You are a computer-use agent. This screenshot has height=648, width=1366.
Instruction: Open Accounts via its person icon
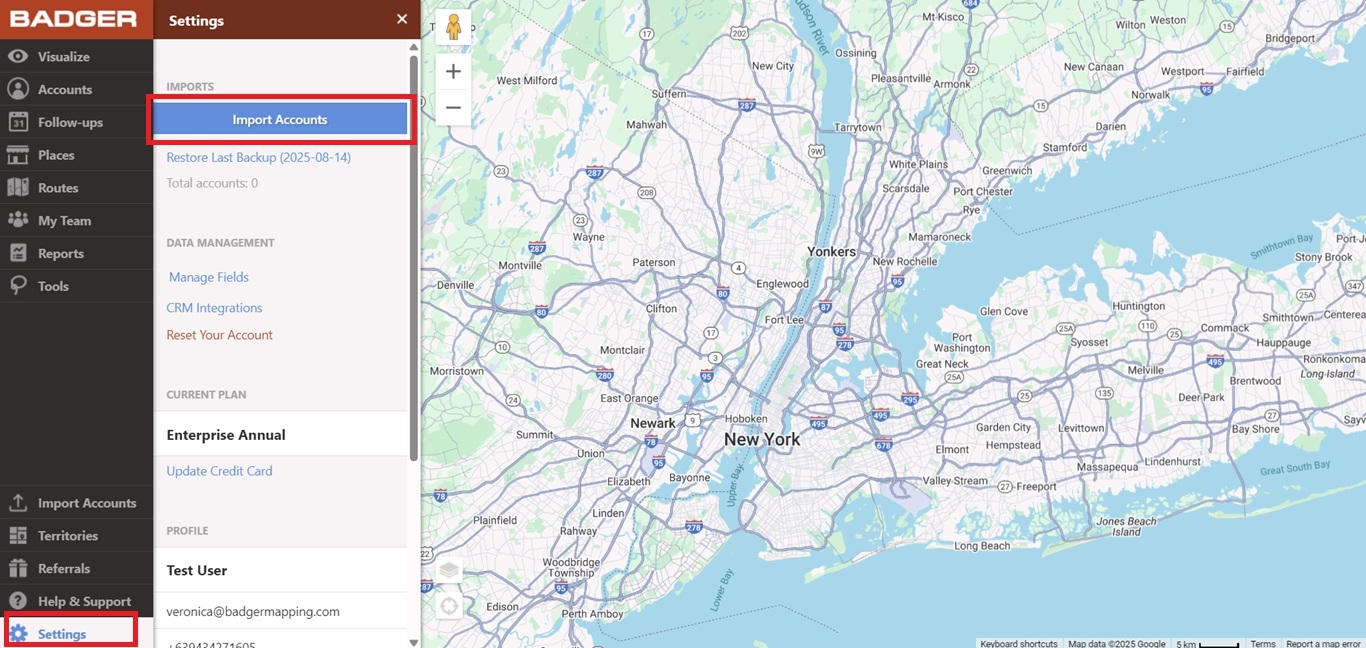[x=18, y=89]
